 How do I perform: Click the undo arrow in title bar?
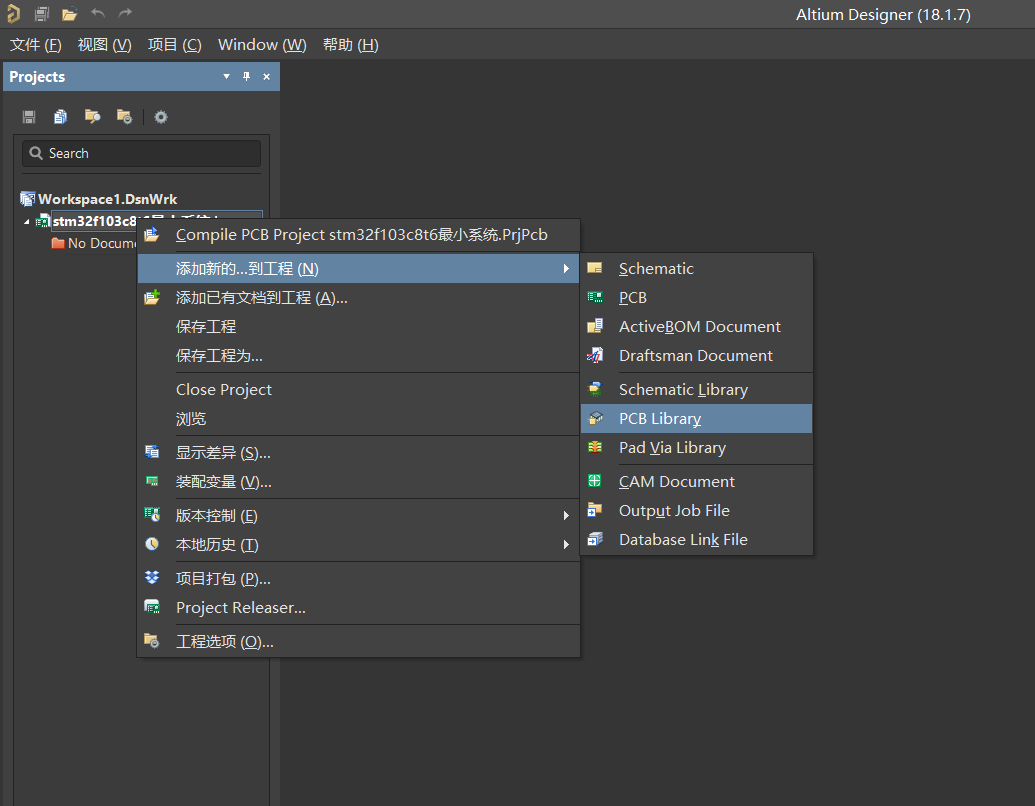click(x=98, y=13)
